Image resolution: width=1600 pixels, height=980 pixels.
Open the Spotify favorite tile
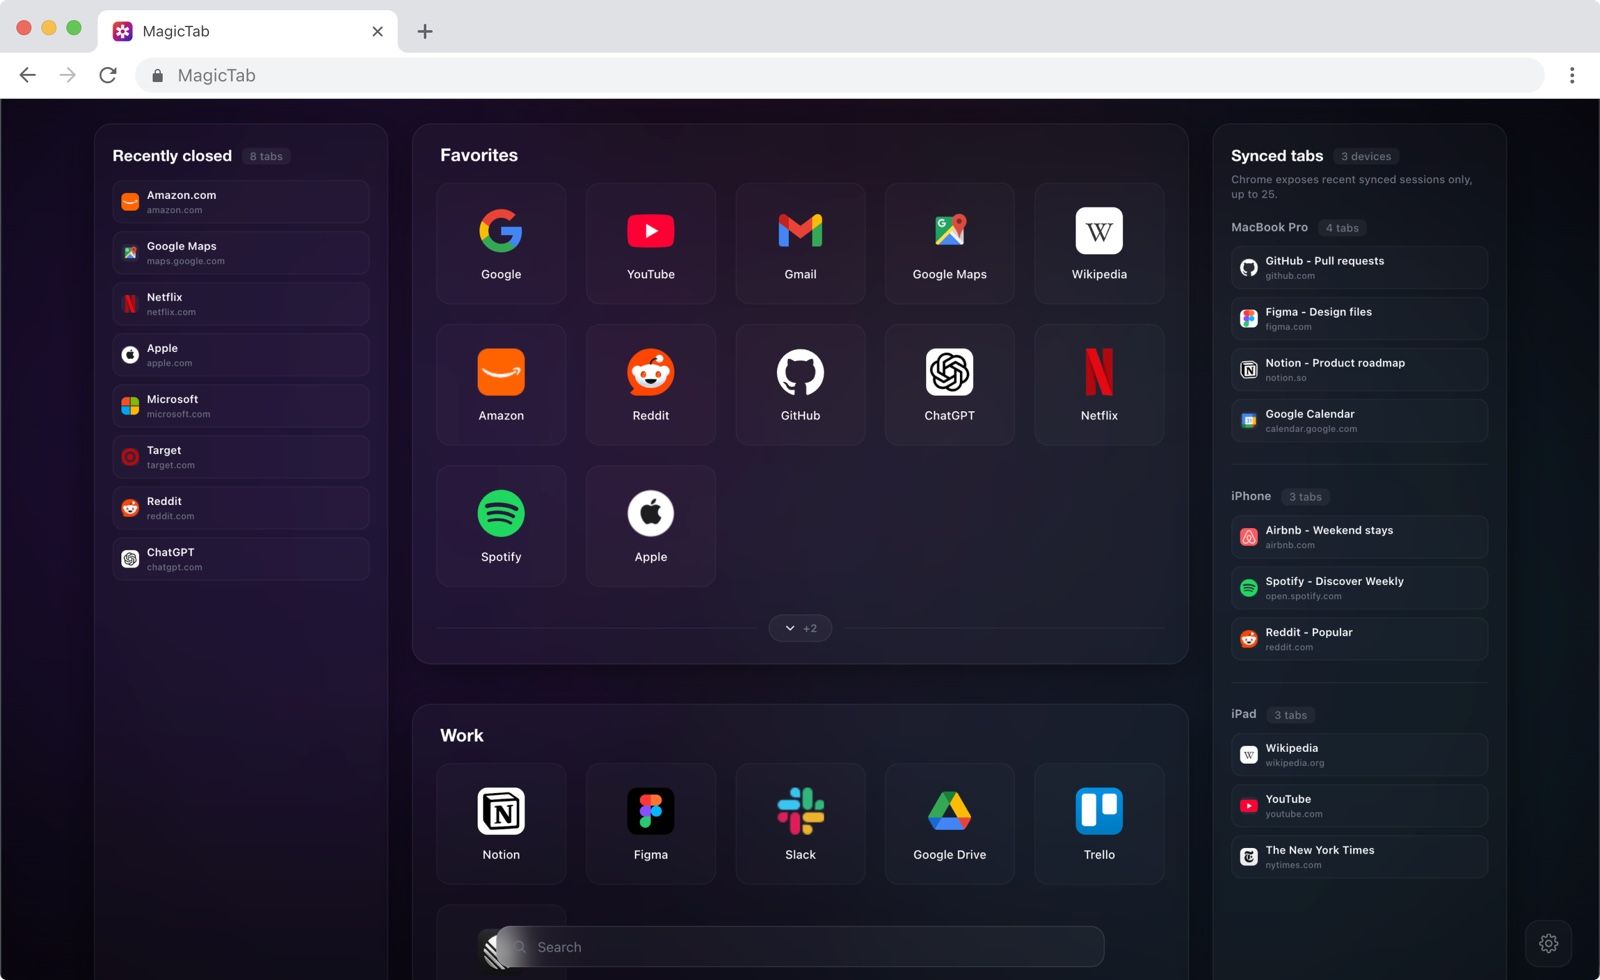click(x=501, y=526)
